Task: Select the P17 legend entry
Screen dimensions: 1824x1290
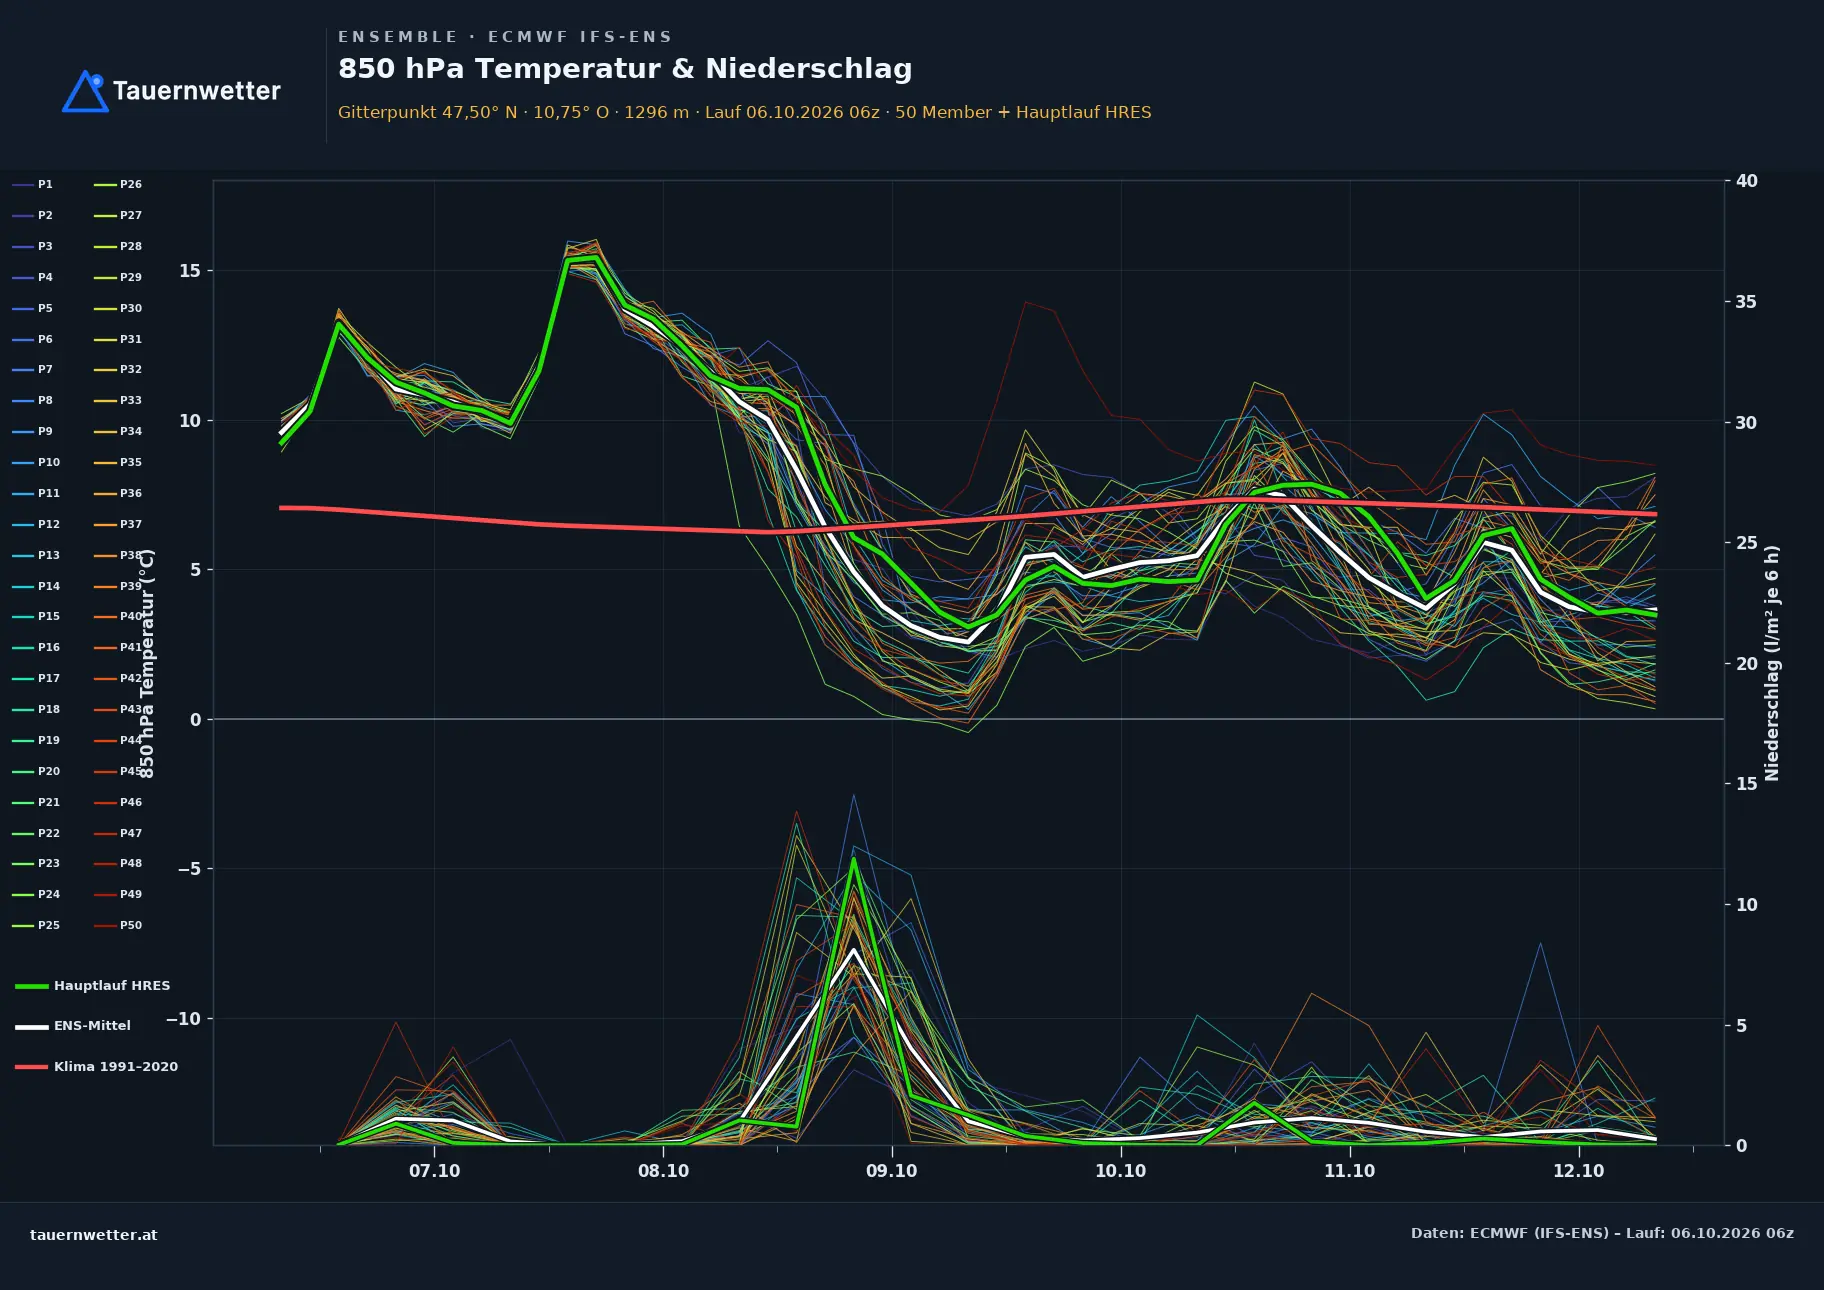Action: pos(36,679)
